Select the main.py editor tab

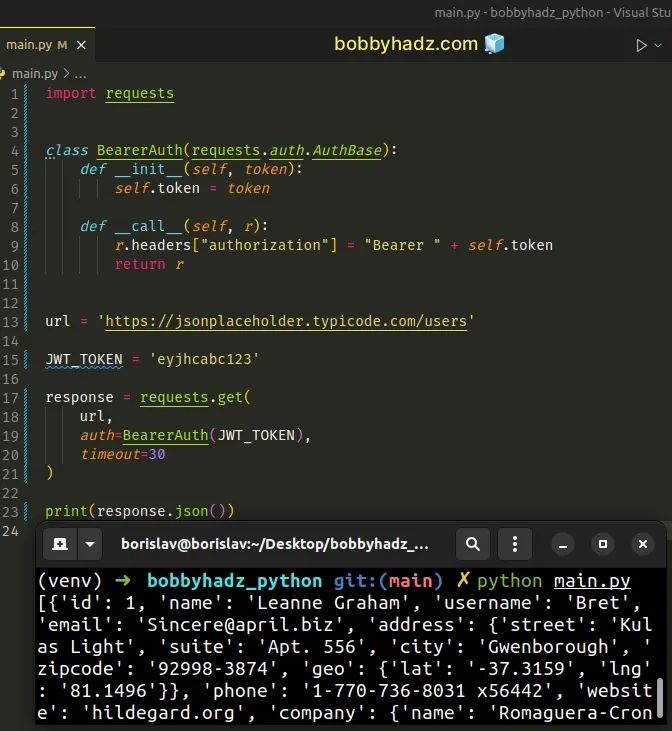pyautogui.click(x=46, y=45)
